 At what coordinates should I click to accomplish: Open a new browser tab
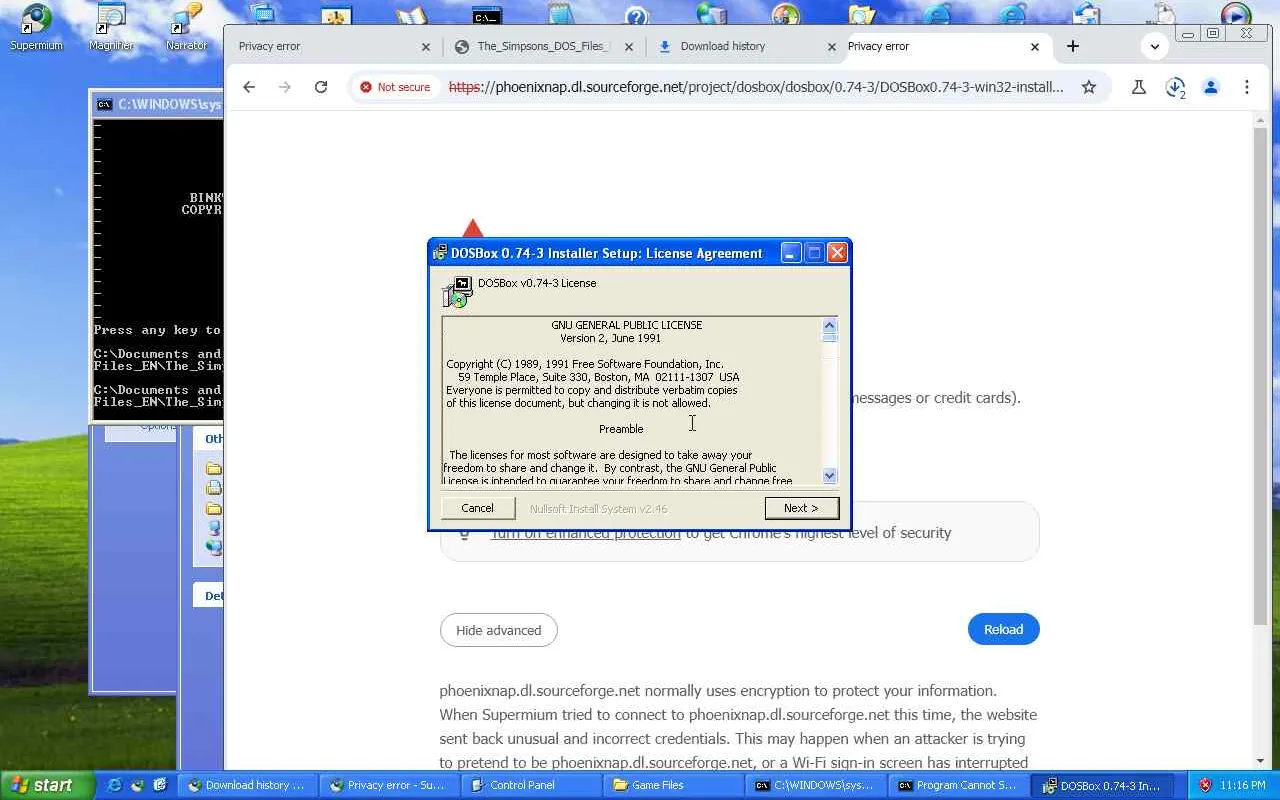tap(1073, 46)
